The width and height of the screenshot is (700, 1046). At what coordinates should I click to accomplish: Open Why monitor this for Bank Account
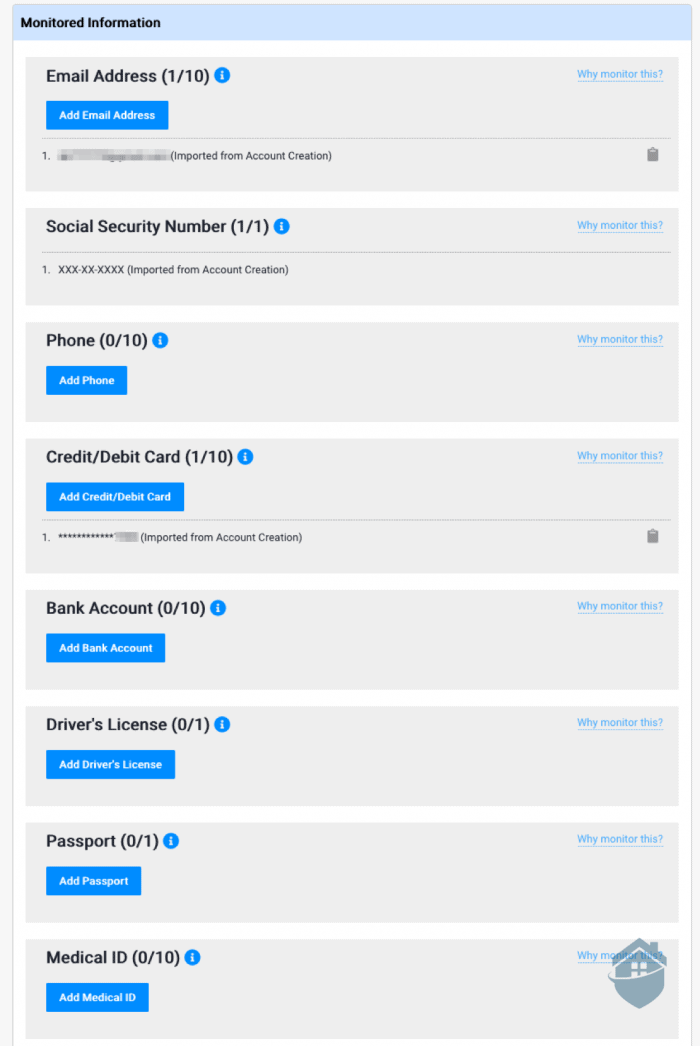pos(620,606)
